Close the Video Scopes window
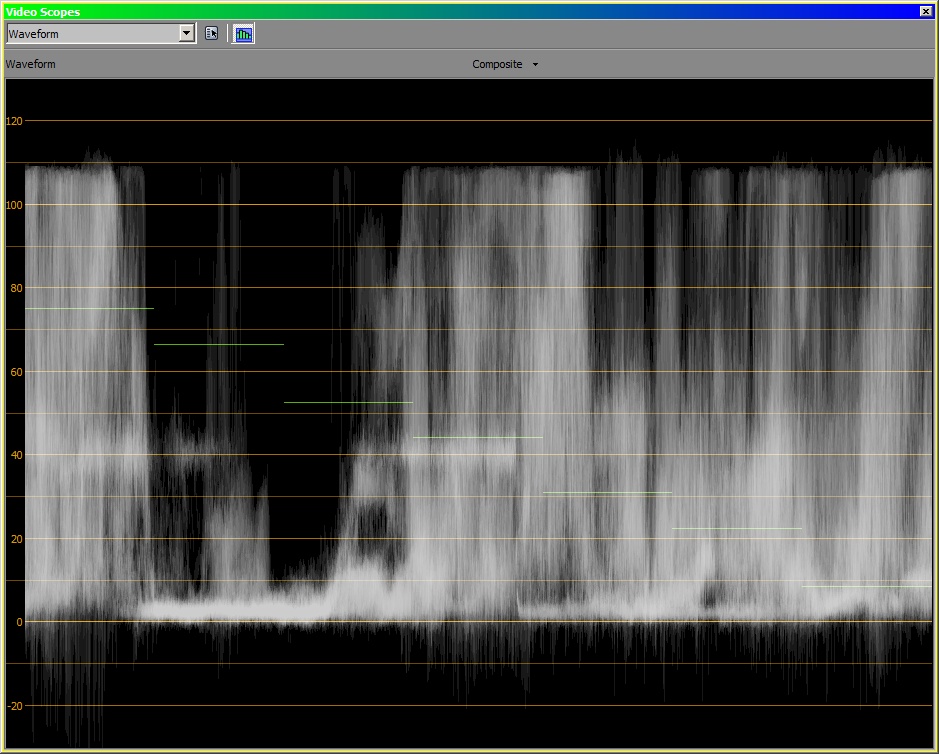Image resolution: width=939 pixels, height=754 pixels. [925, 11]
